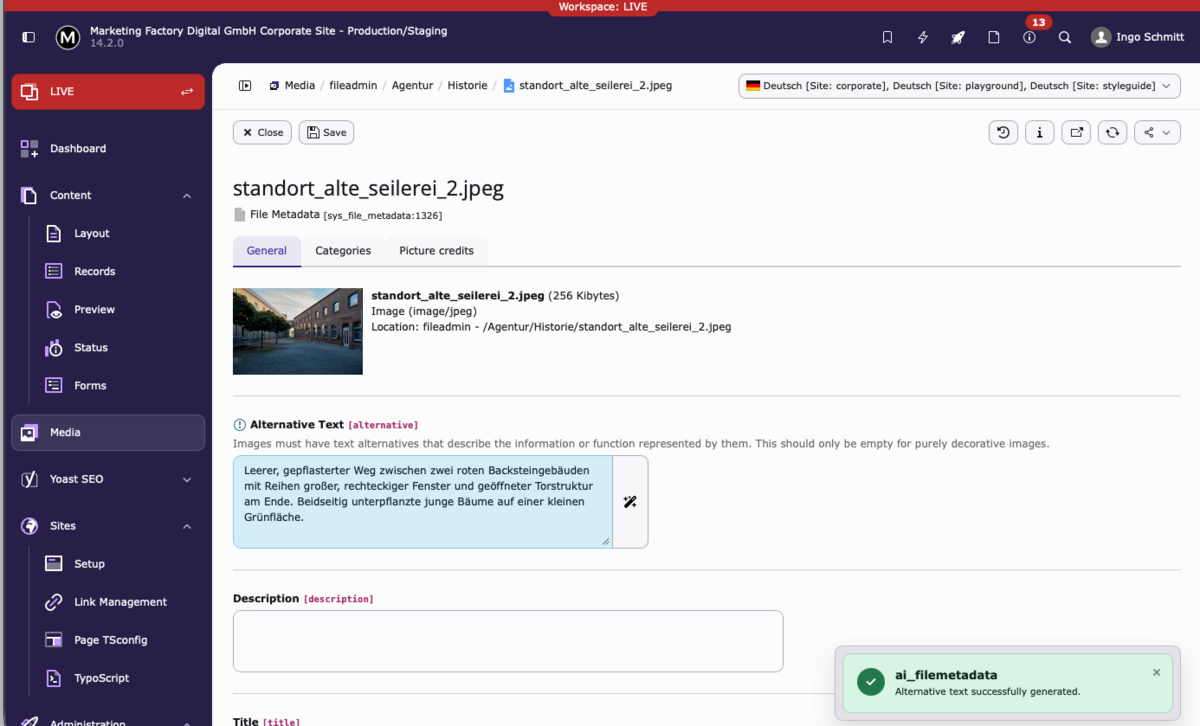Switch to the Categories tab
Viewport: 1200px width, 726px height.
343,251
